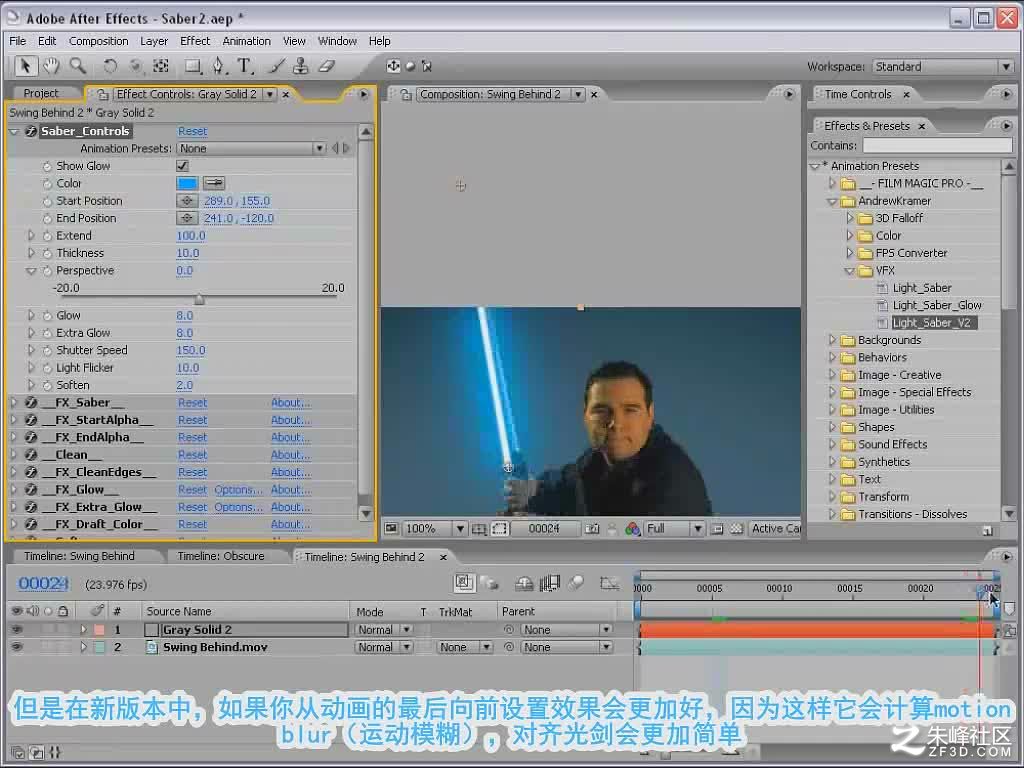Viewport: 1024px width, 768px height.
Task: Open the Composition menu
Action: coord(99,41)
